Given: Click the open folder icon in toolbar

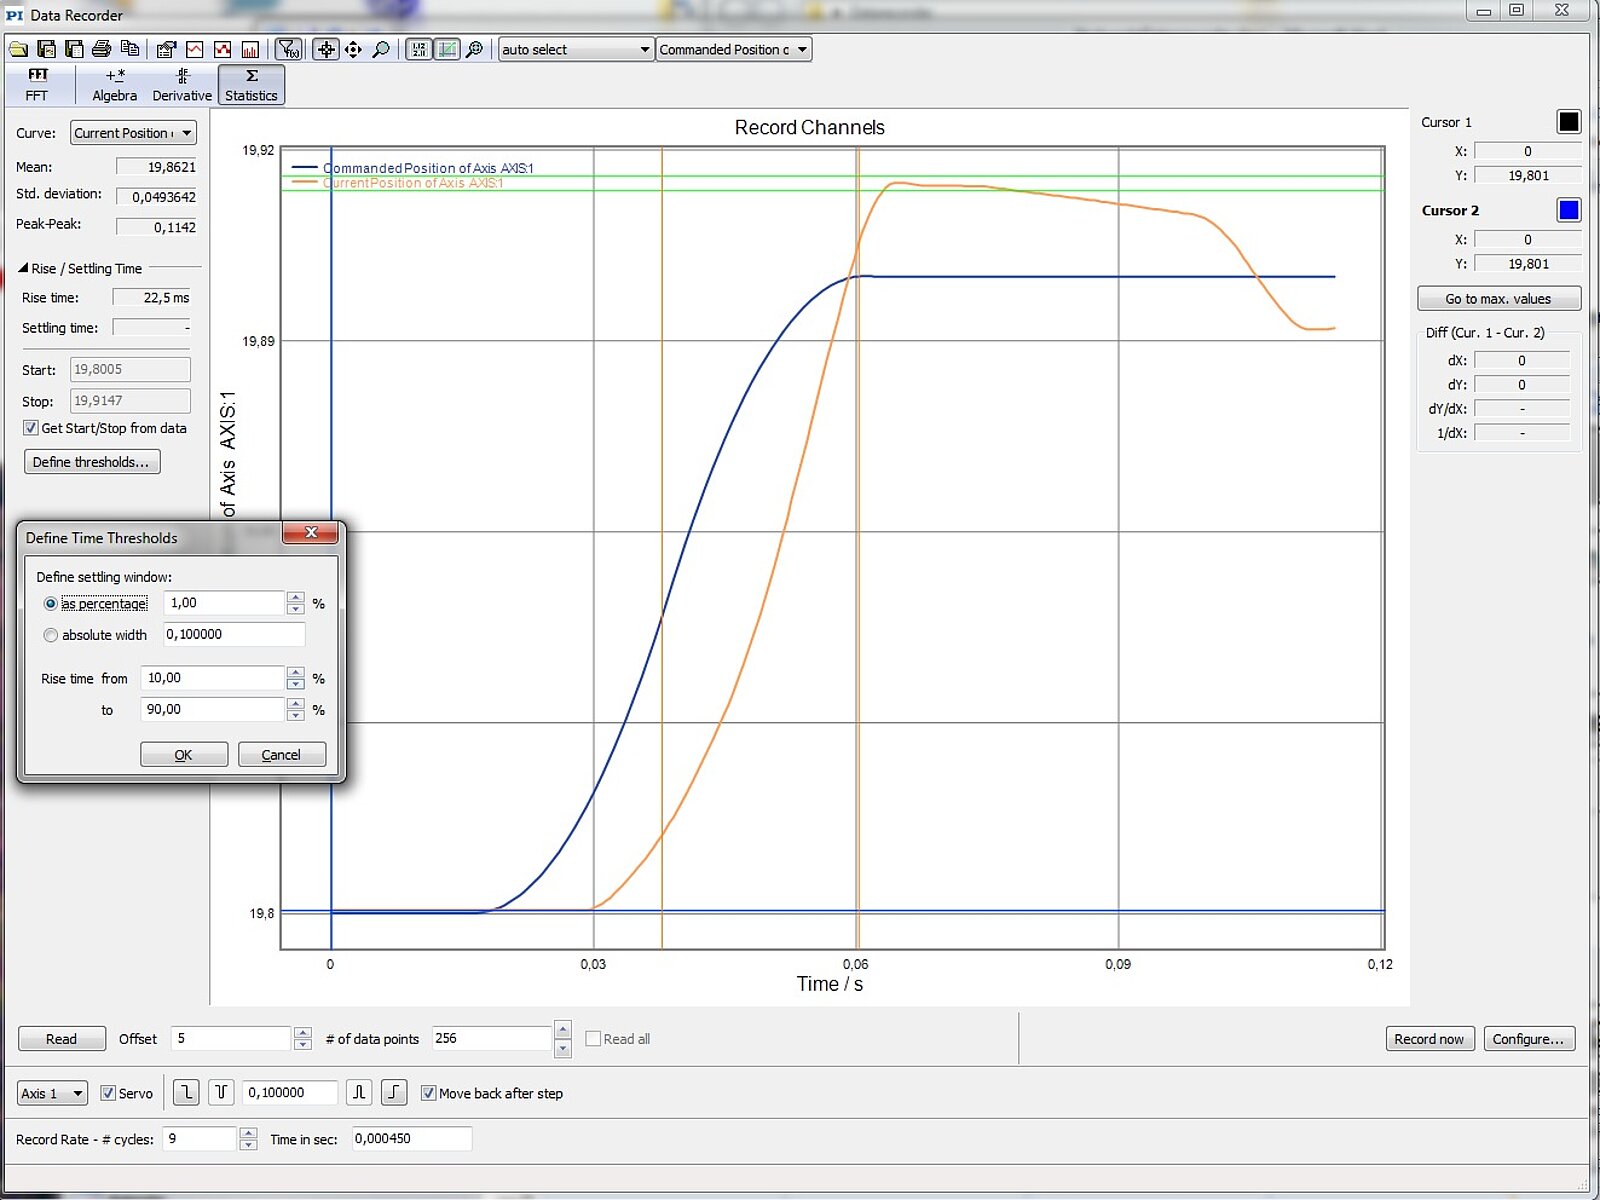Looking at the screenshot, I should click(18, 49).
